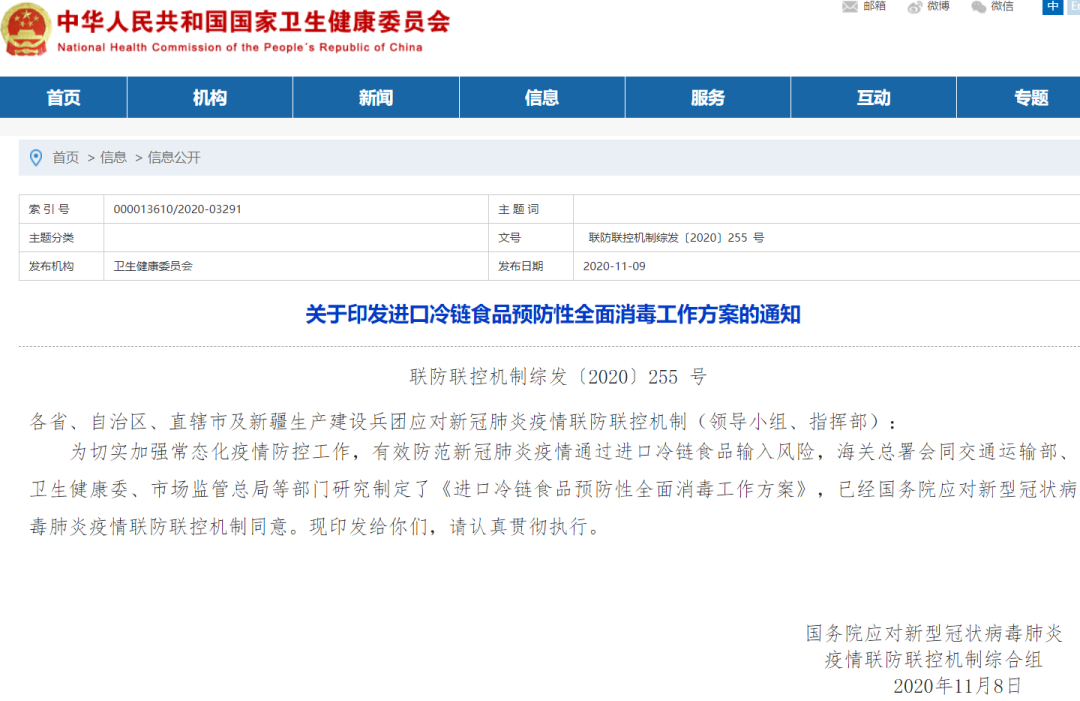Screen dimensions: 1080x701
Task: Open the 服务 navigation menu
Action: tap(708, 97)
